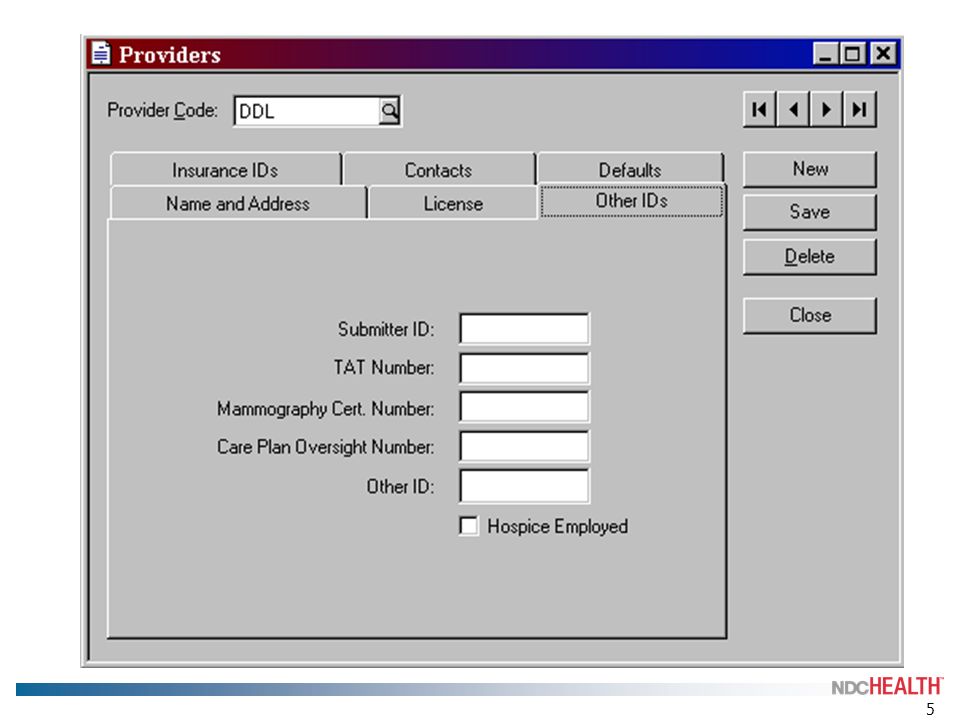Switch to the Insurance IDs tab
Image resolution: width=960 pixels, height=720 pixels.
[225, 170]
